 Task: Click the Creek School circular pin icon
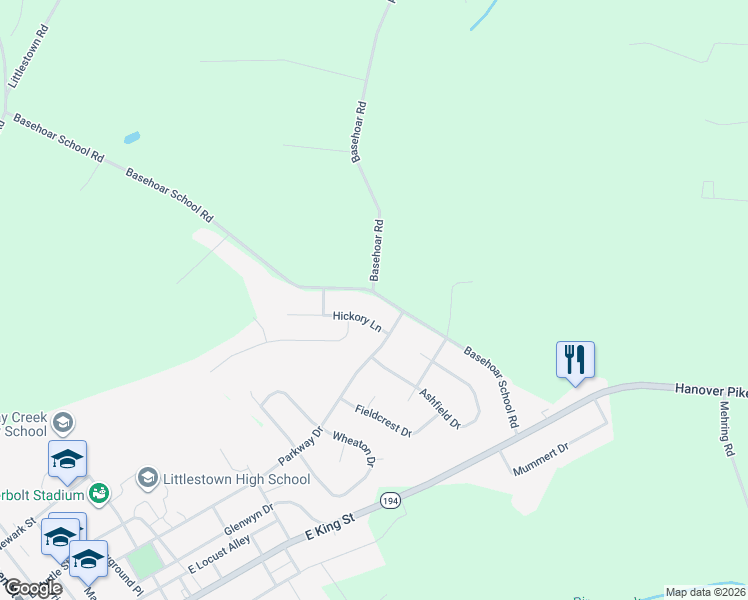click(63, 423)
